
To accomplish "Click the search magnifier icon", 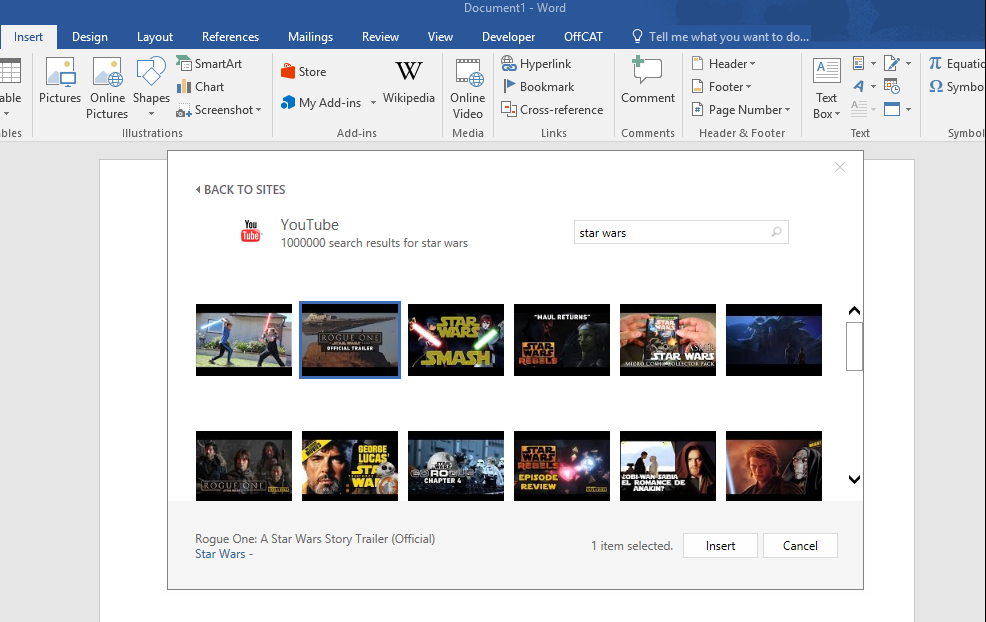I will 777,232.
